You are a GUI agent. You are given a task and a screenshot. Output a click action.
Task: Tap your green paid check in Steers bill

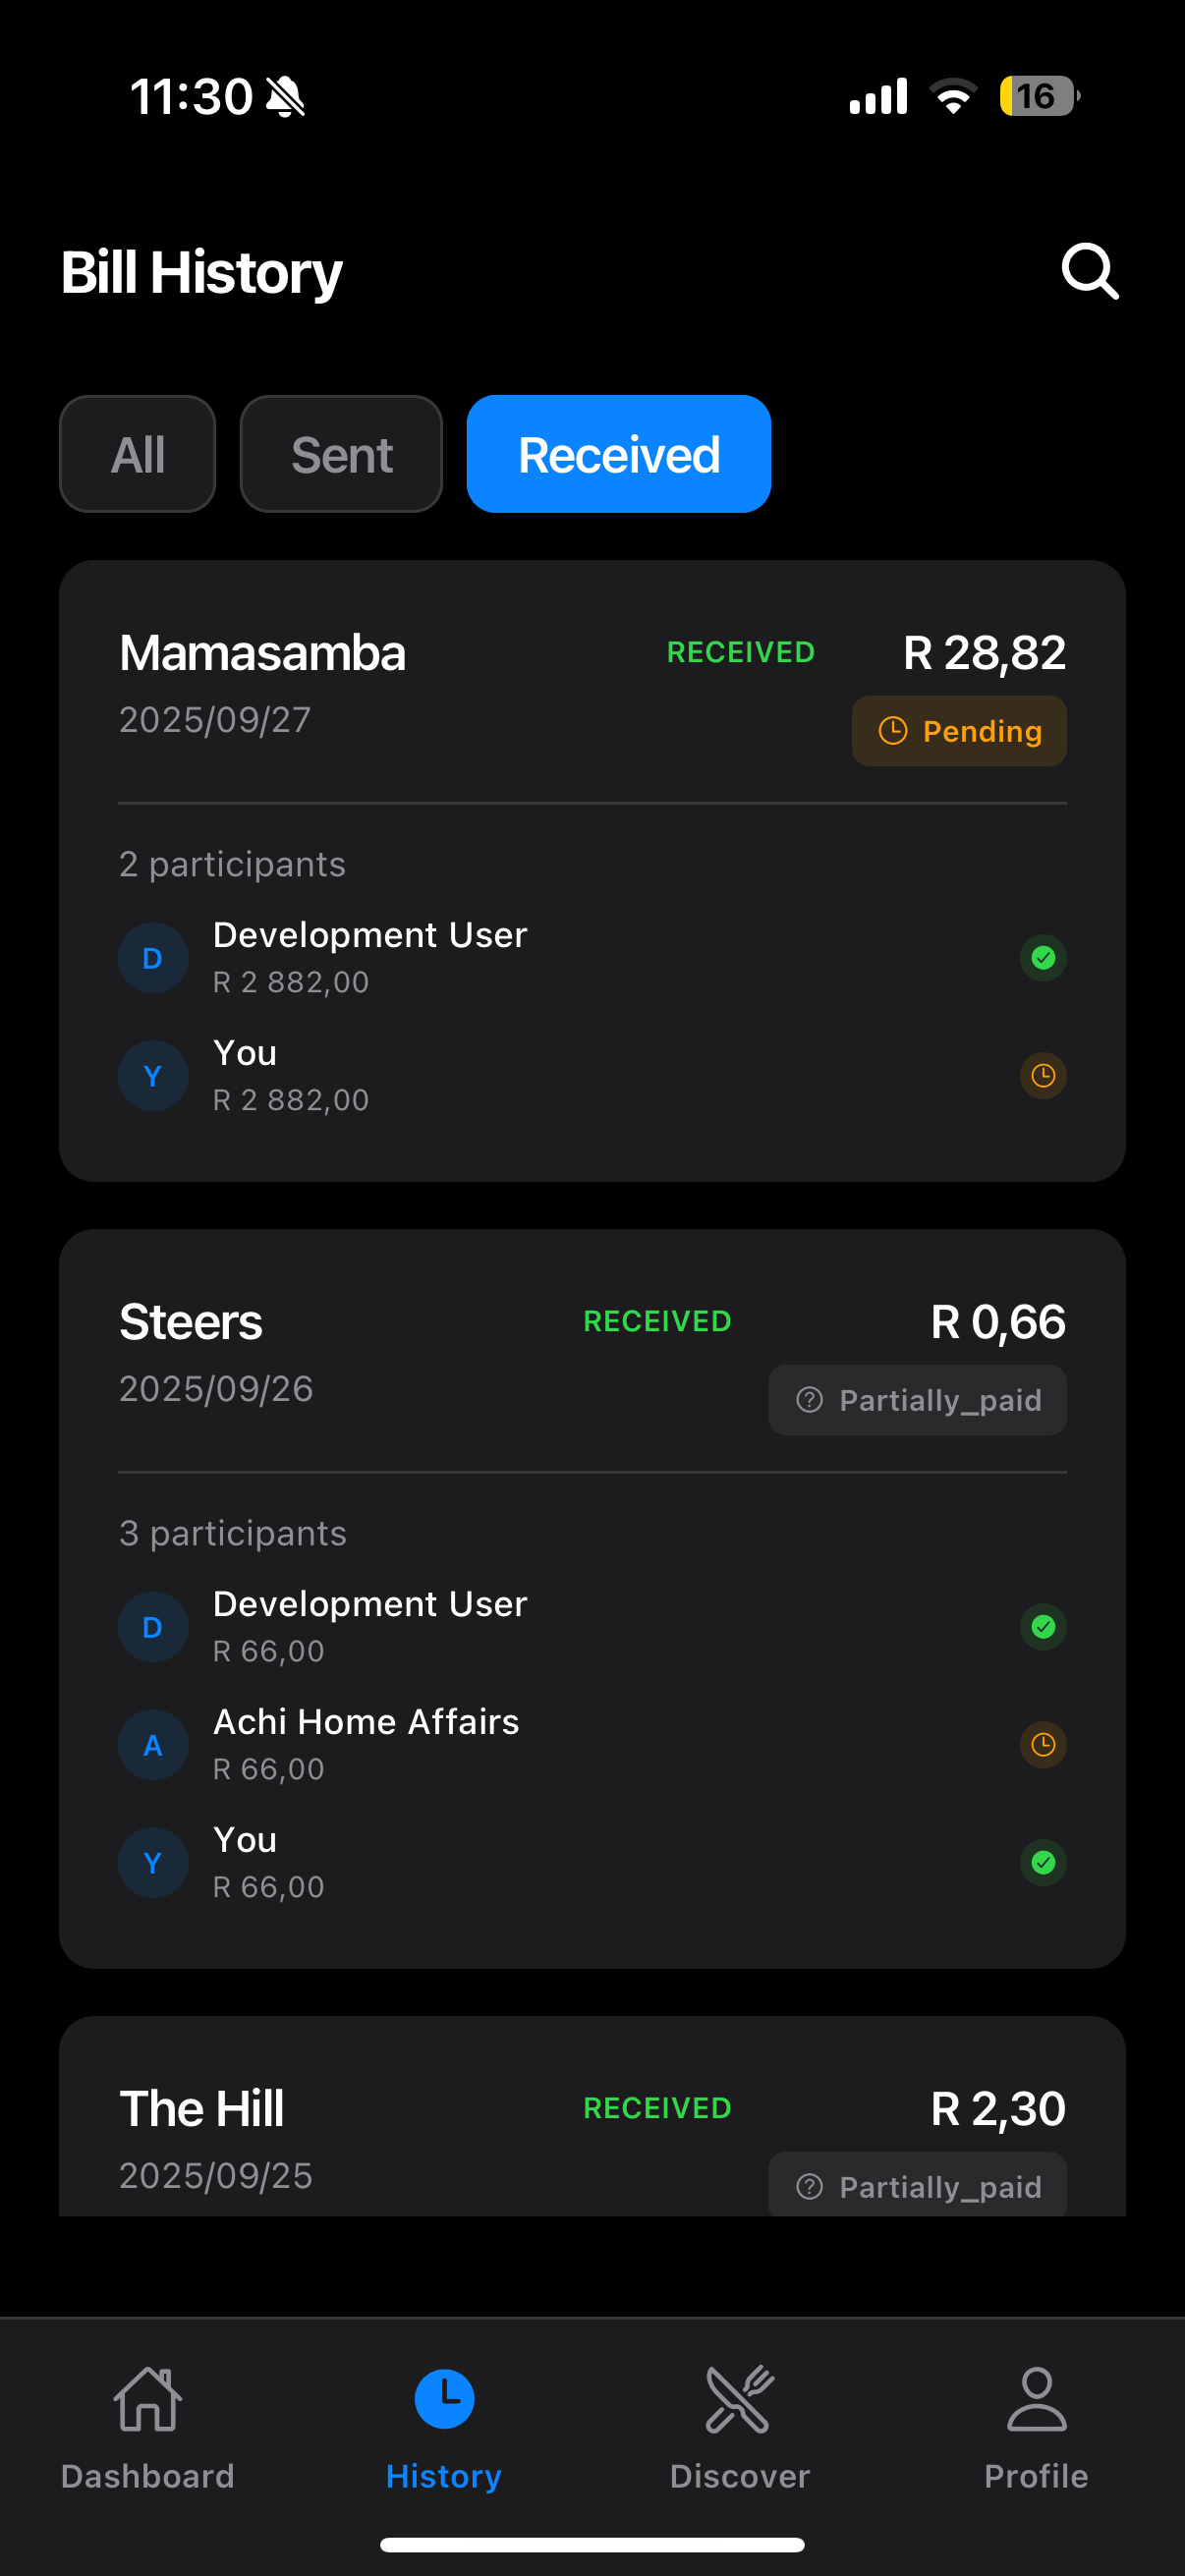point(1043,1863)
